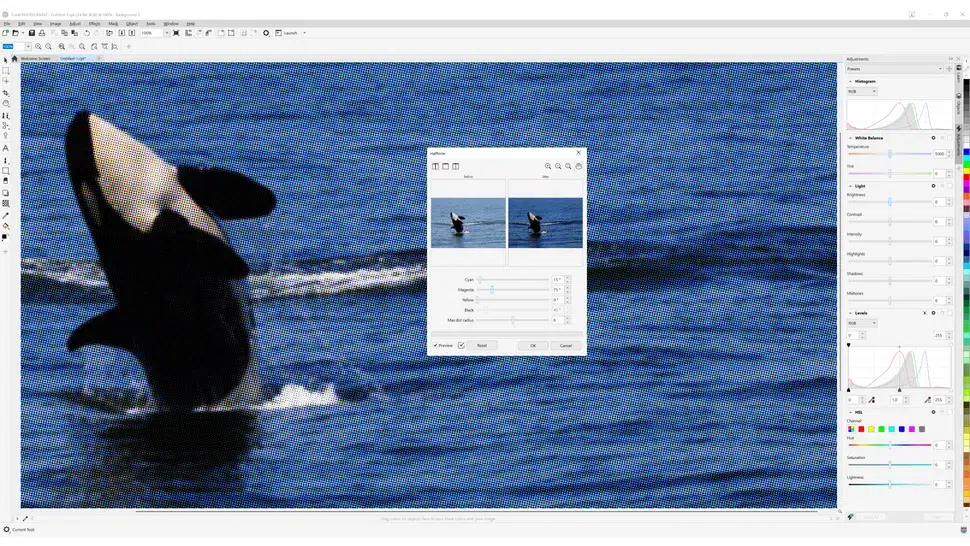Screen dimensions: 970x546
Task: Collapse the White Balance section
Action: (x=850, y=138)
